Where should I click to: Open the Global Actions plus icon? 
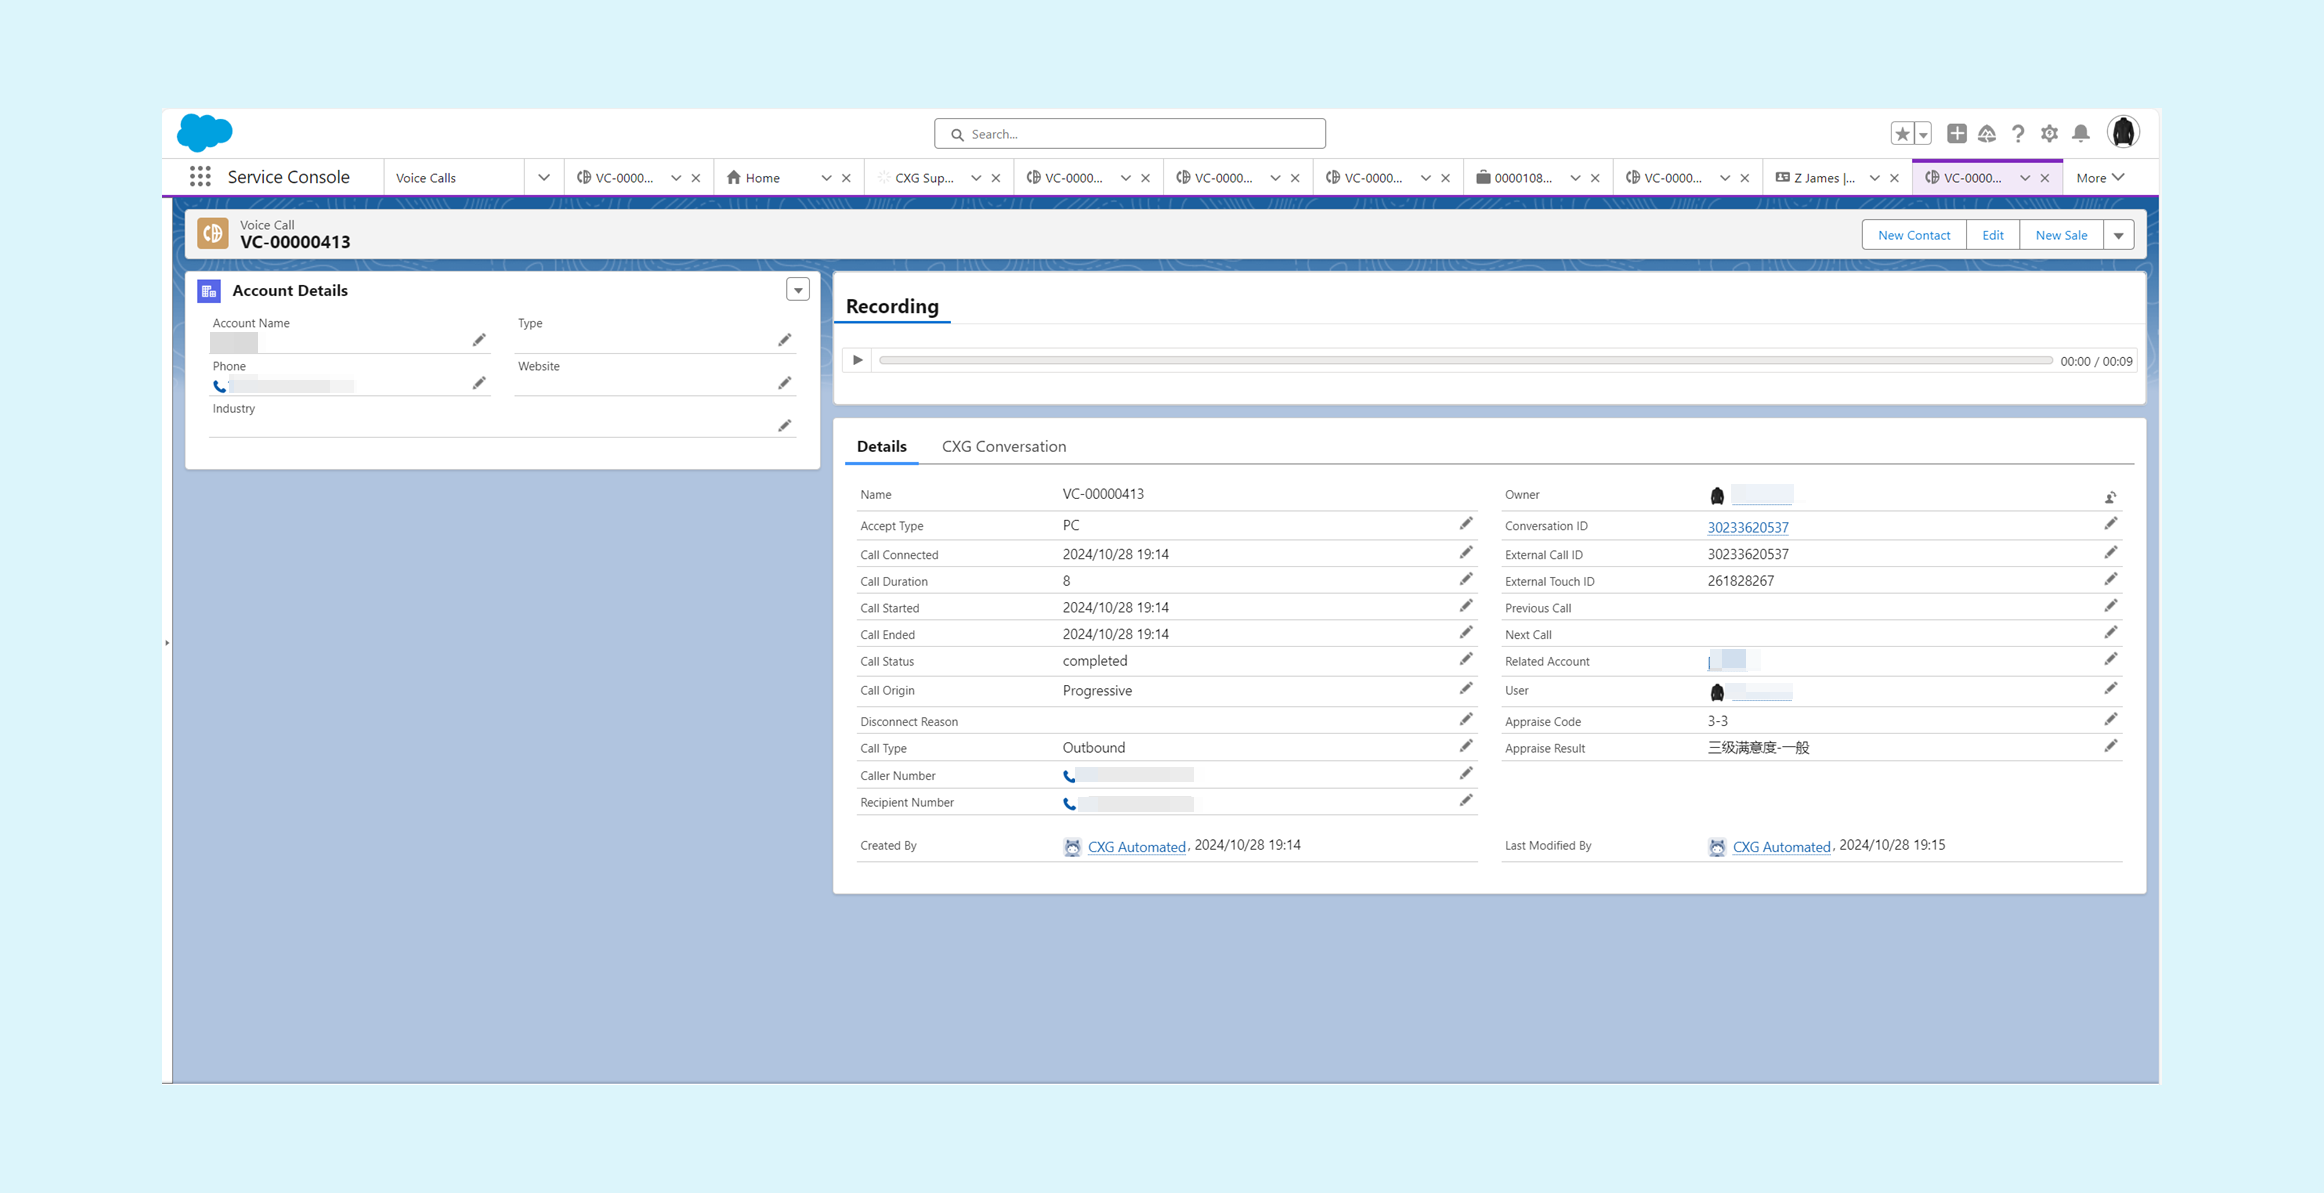click(1956, 133)
